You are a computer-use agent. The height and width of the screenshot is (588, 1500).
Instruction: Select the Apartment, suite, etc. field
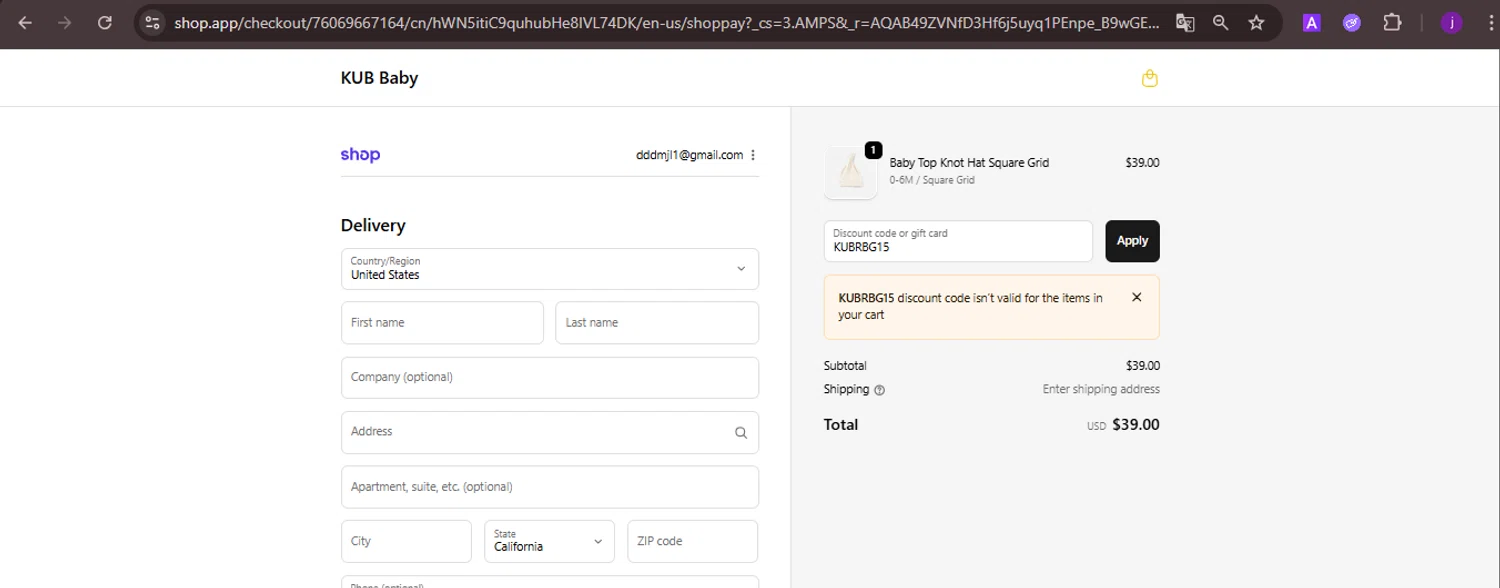point(550,487)
